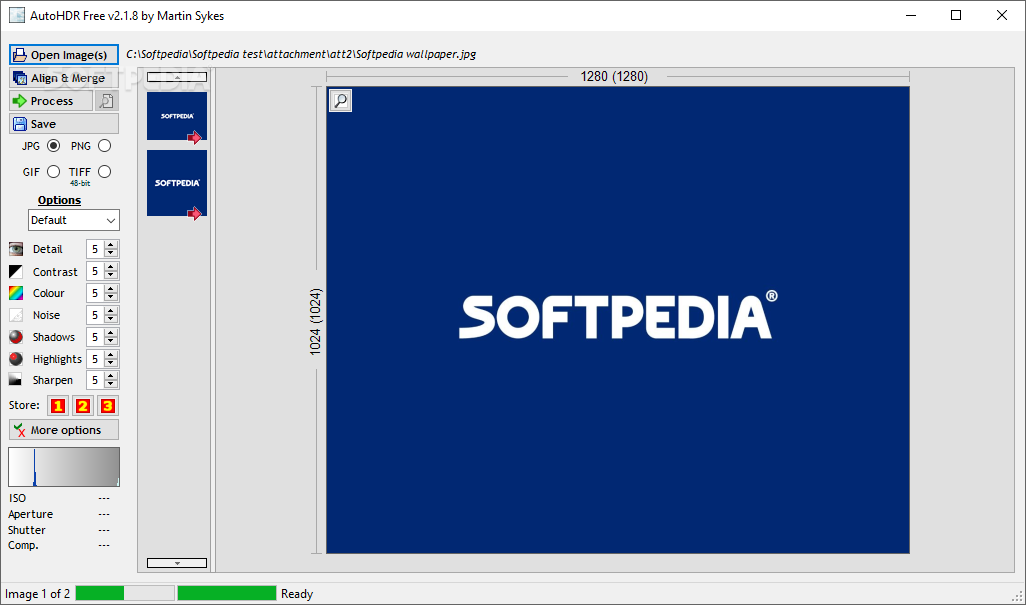The image size is (1026, 605).
Task: Click the histogram display
Action: (63, 467)
